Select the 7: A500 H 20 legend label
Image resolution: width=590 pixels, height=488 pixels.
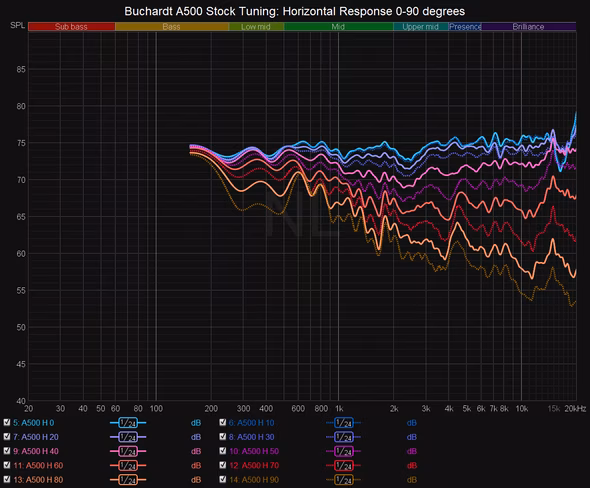(x=36, y=437)
